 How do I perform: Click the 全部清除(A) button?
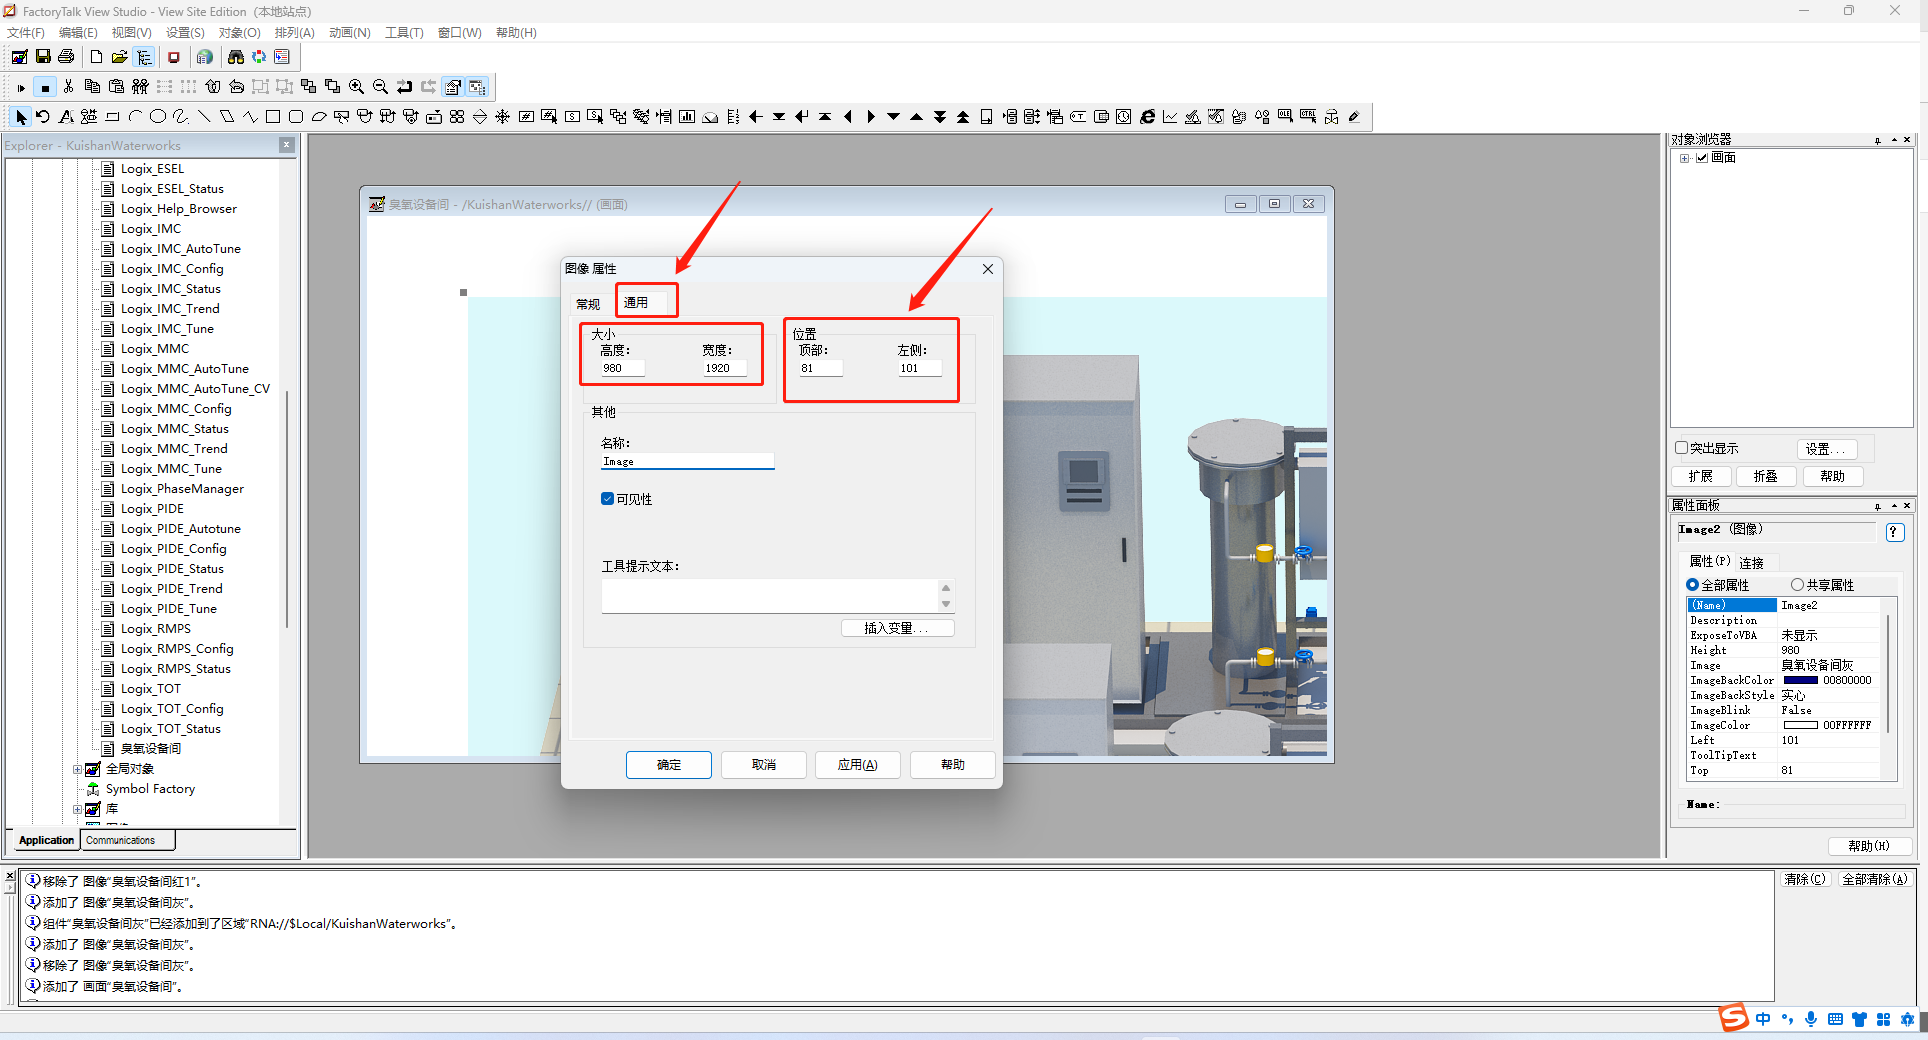pyautogui.click(x=1875, y=879)
